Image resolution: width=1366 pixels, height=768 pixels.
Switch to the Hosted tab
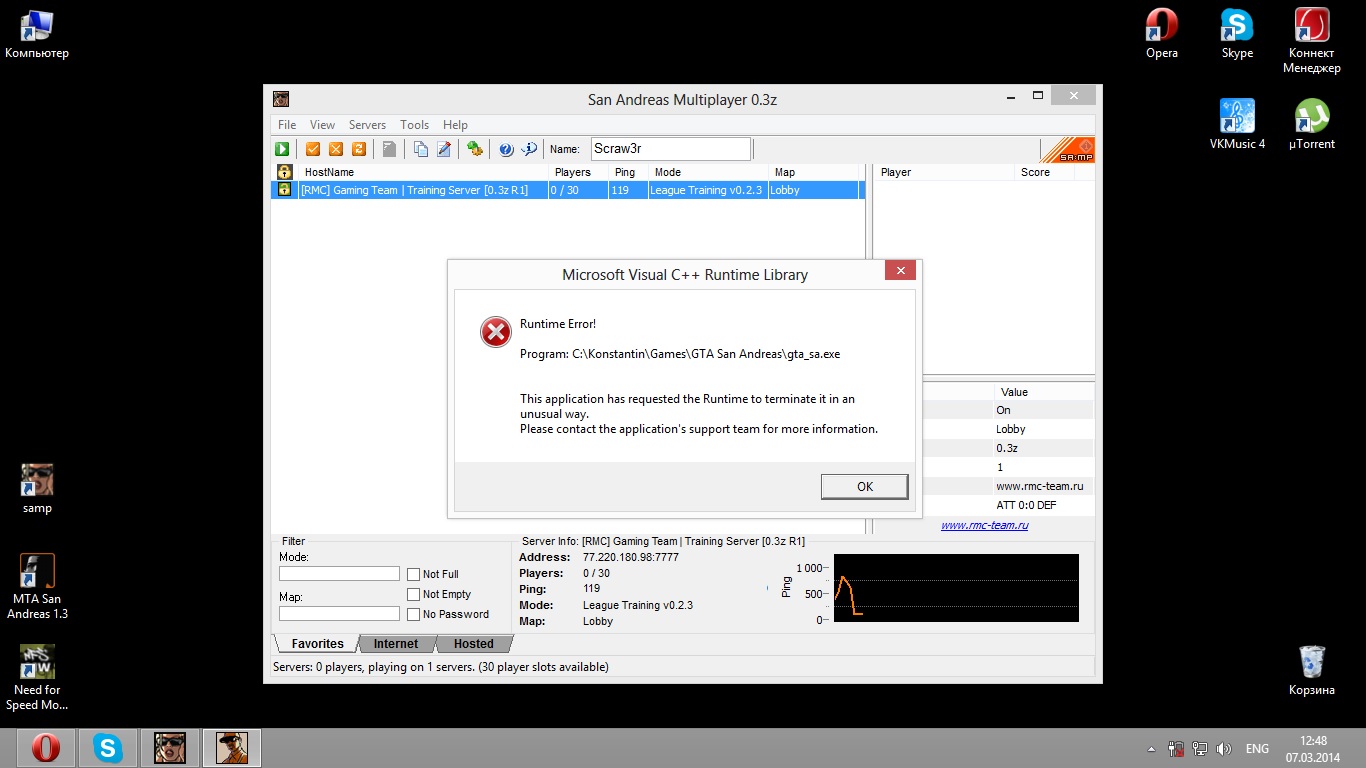[473, 644]
